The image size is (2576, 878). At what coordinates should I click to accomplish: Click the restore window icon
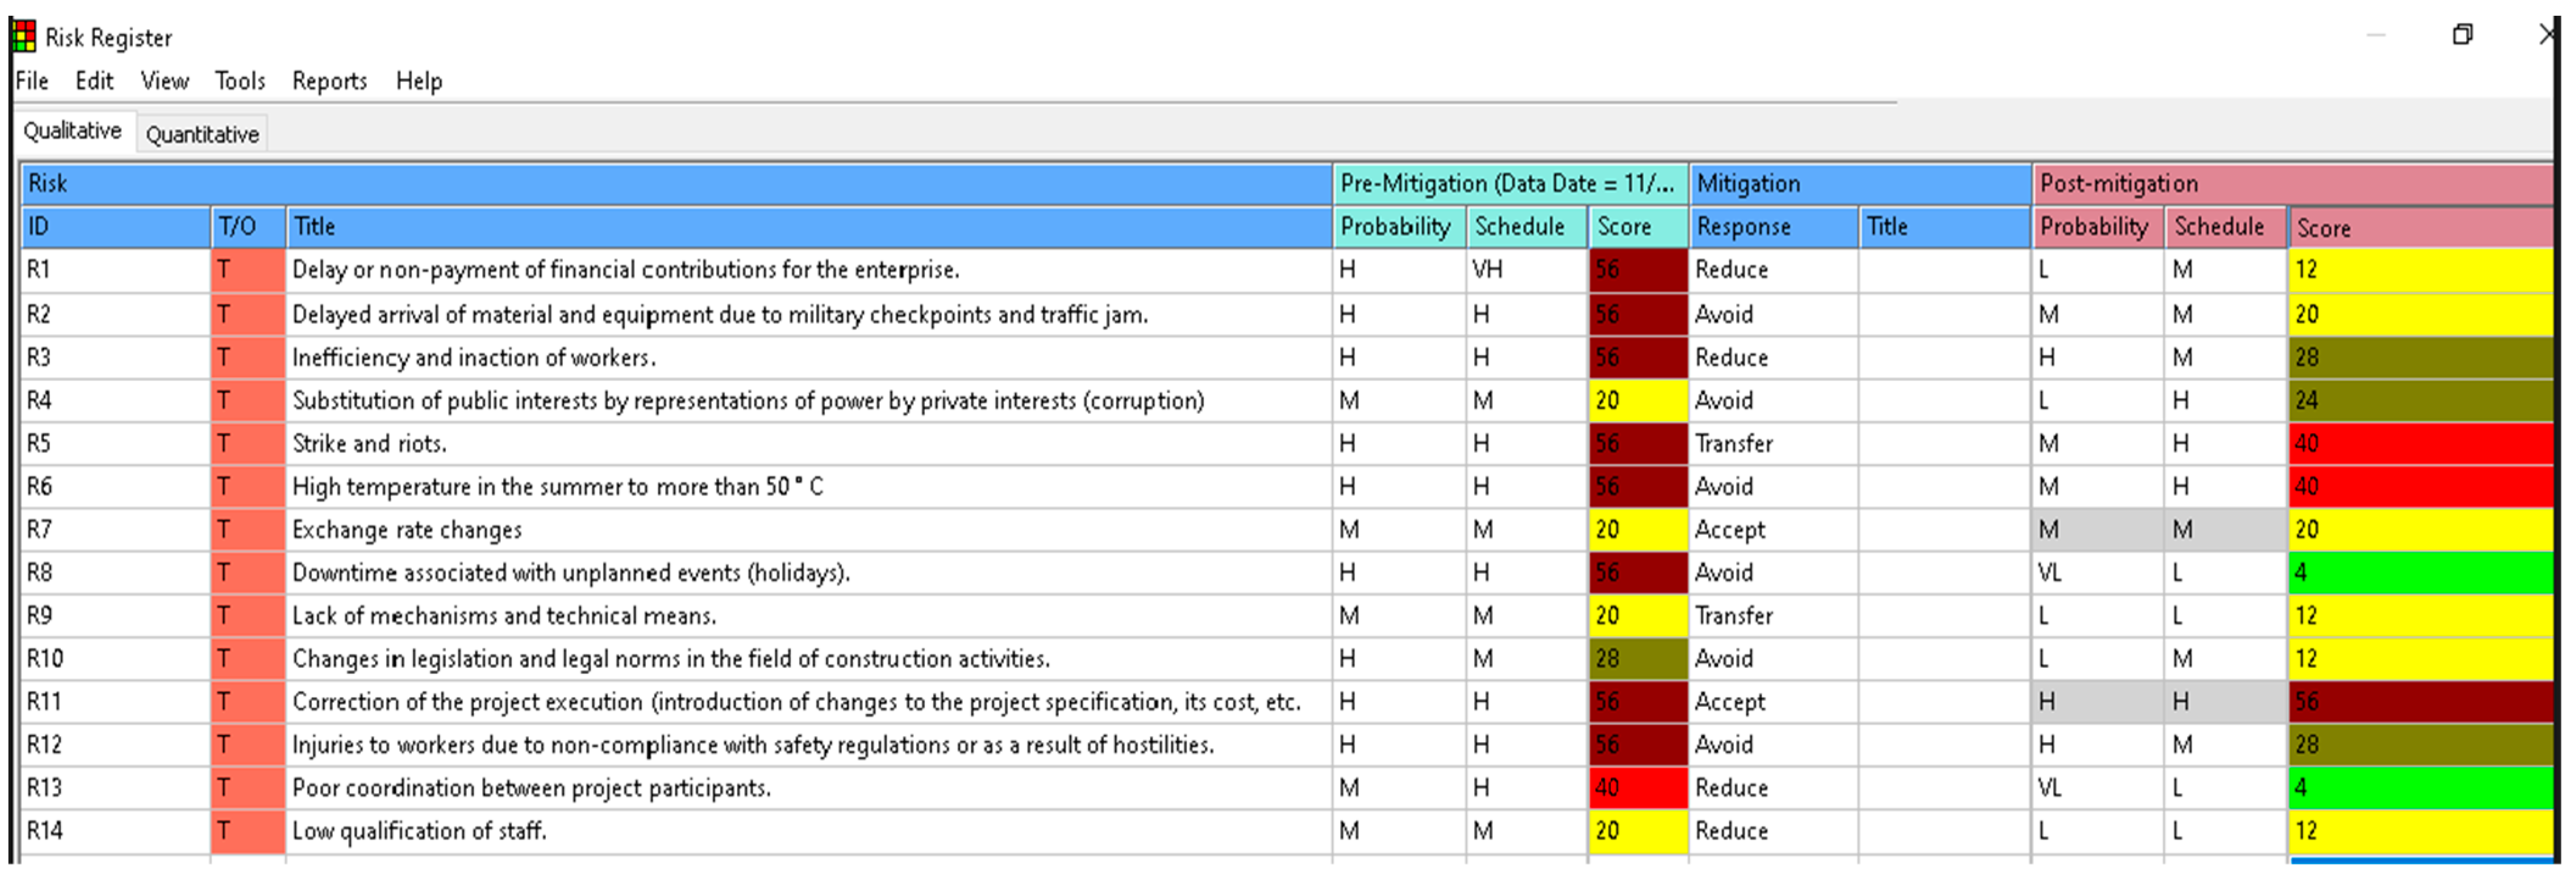[2462, 35]
